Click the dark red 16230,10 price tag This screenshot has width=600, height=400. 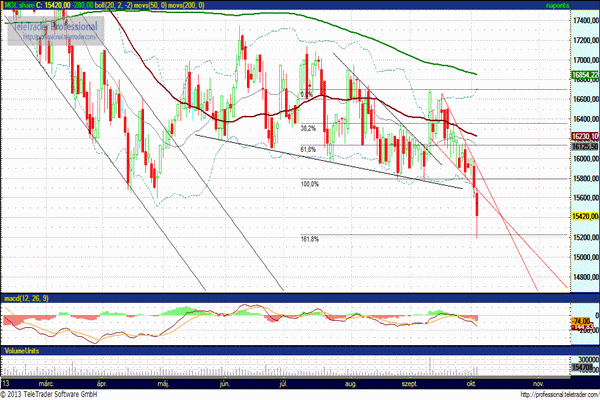[x=583, y=136]
